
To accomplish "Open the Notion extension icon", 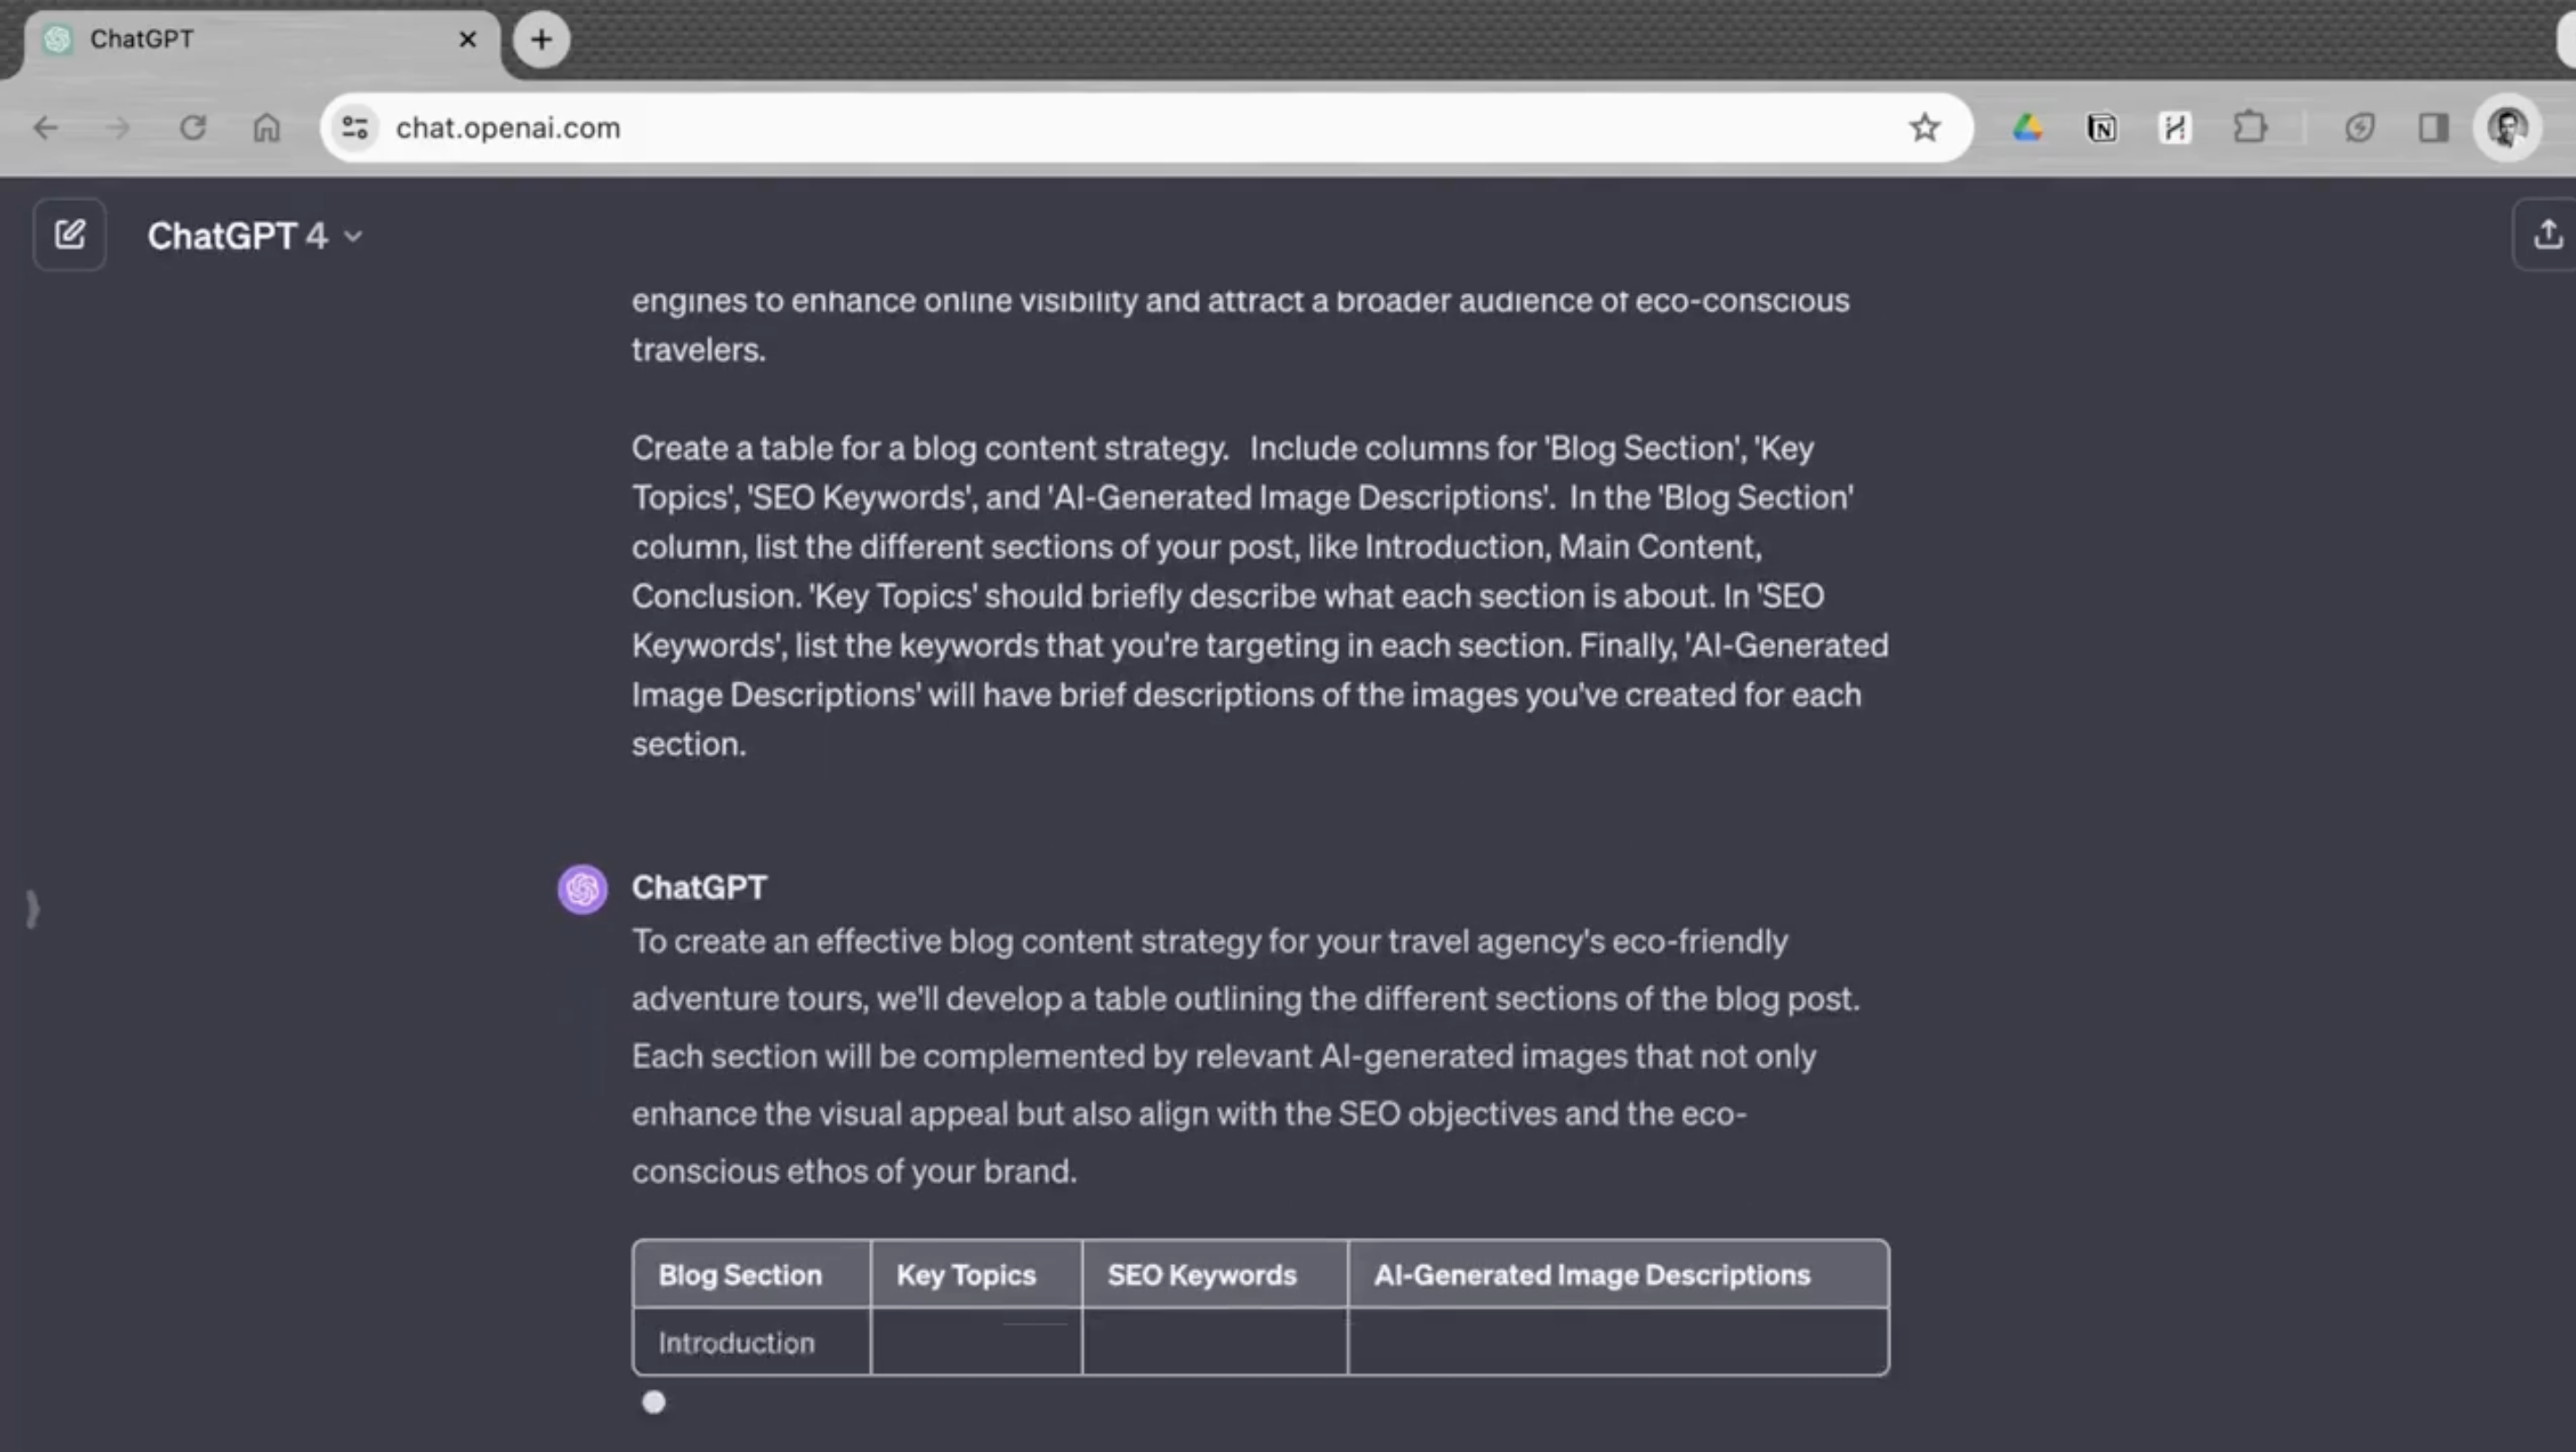I will click(2101, 128).
